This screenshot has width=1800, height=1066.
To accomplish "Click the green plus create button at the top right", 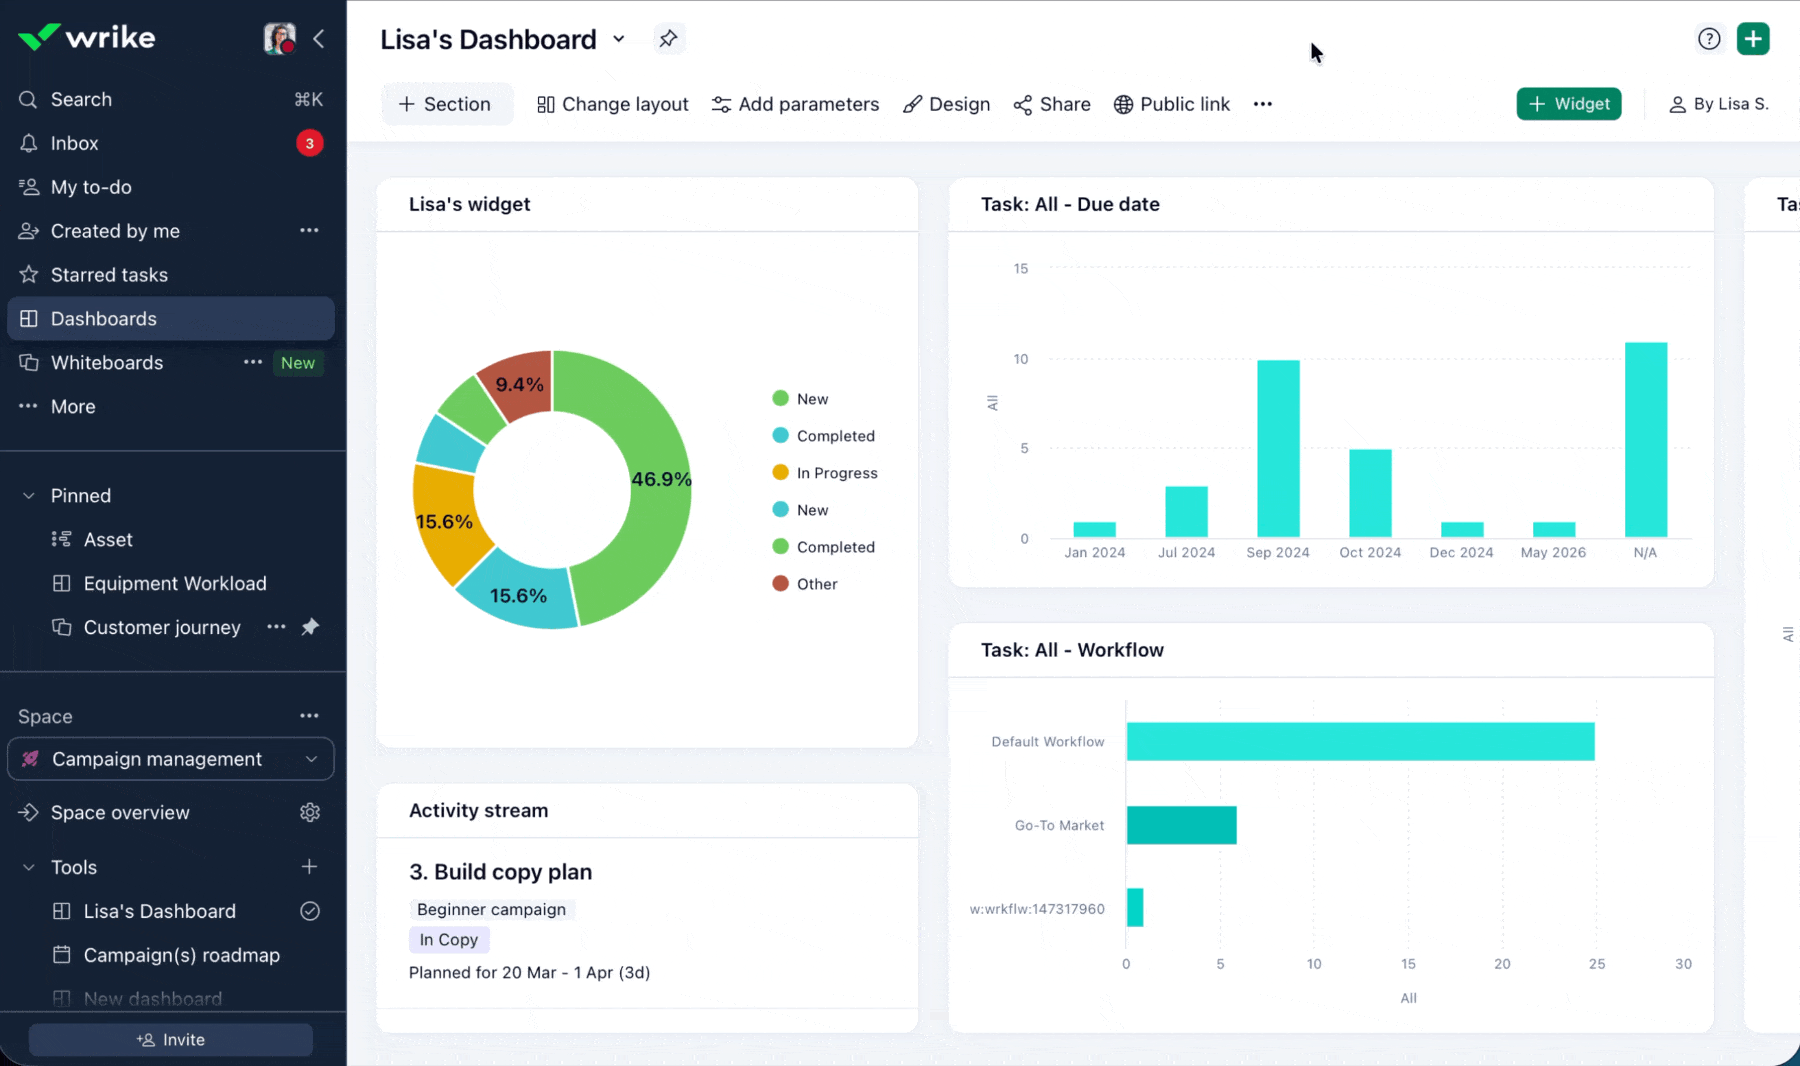I will (1753, 39).
